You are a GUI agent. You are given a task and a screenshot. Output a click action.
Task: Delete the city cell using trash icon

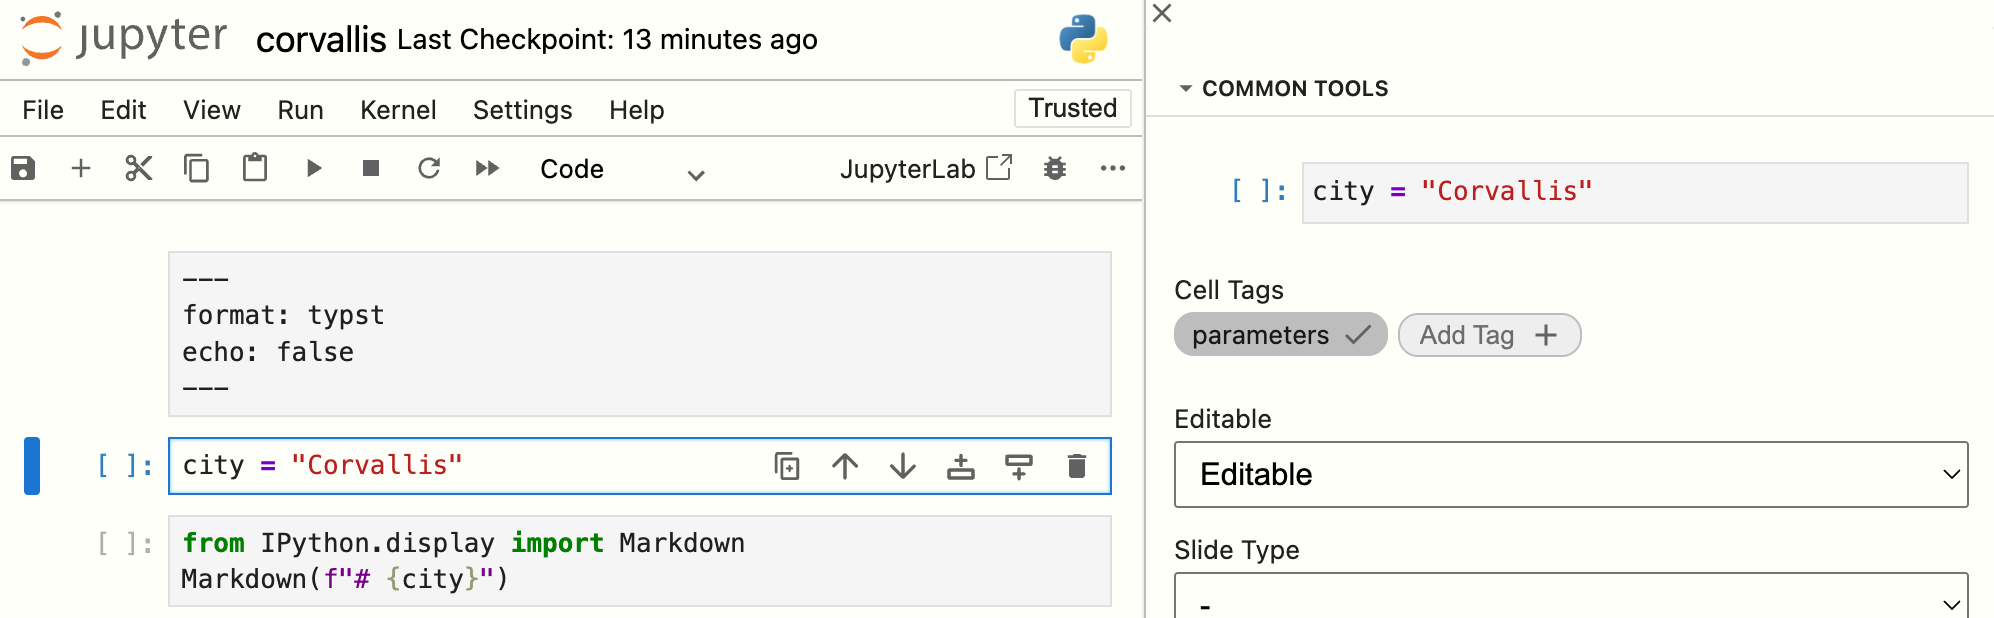pos(1076,466)
